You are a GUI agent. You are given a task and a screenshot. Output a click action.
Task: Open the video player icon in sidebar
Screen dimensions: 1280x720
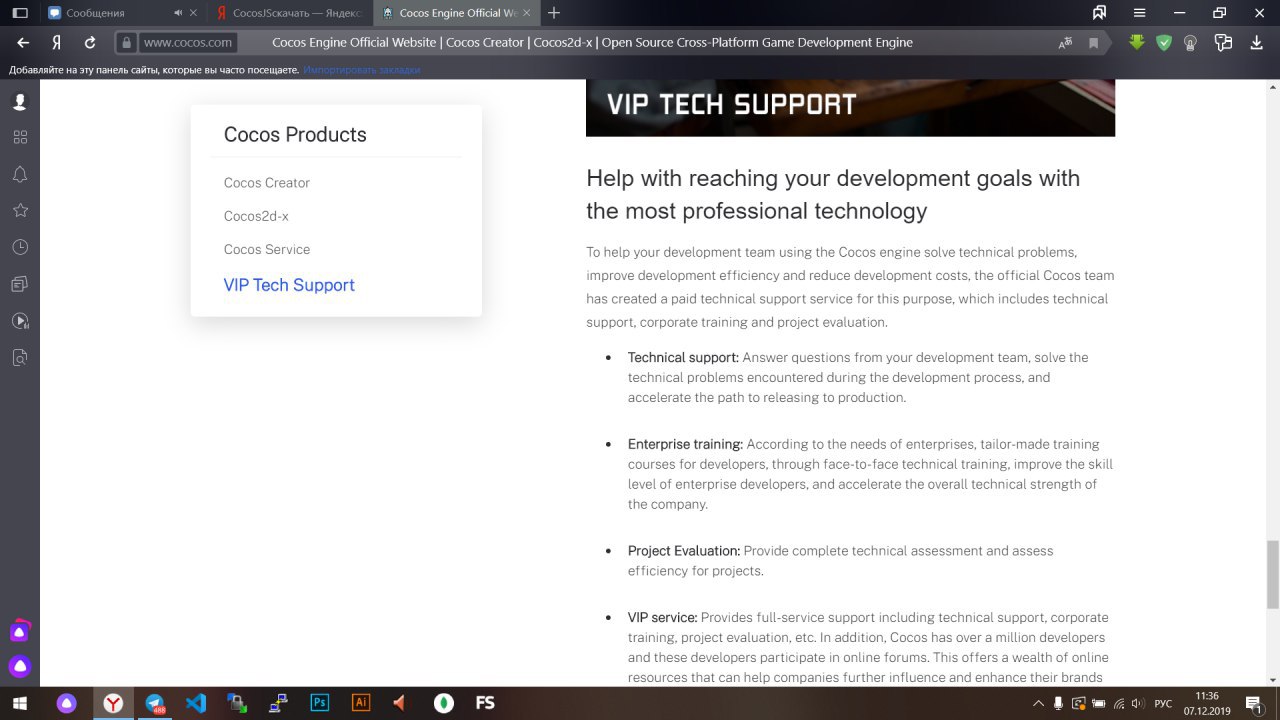click(20, 321)
